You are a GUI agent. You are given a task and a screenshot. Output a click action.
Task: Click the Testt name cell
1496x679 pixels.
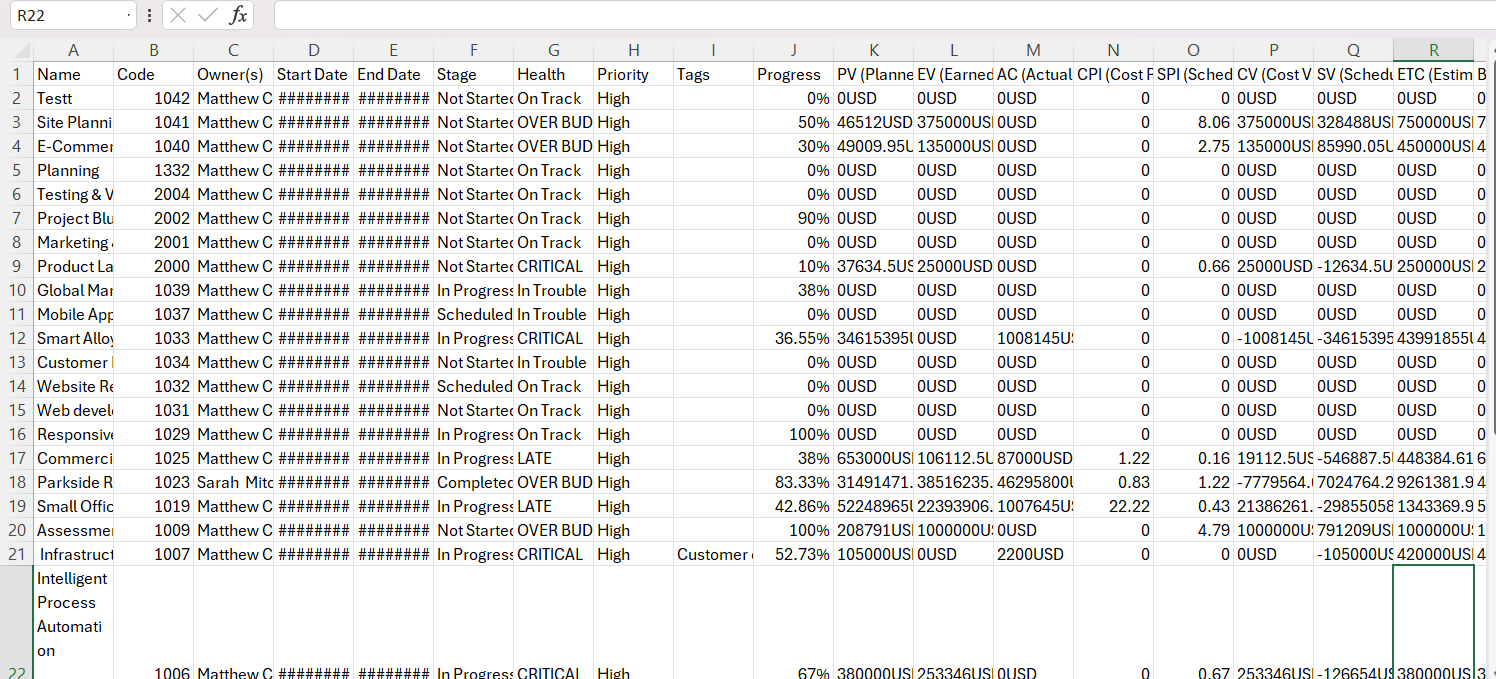coord(73,98)
